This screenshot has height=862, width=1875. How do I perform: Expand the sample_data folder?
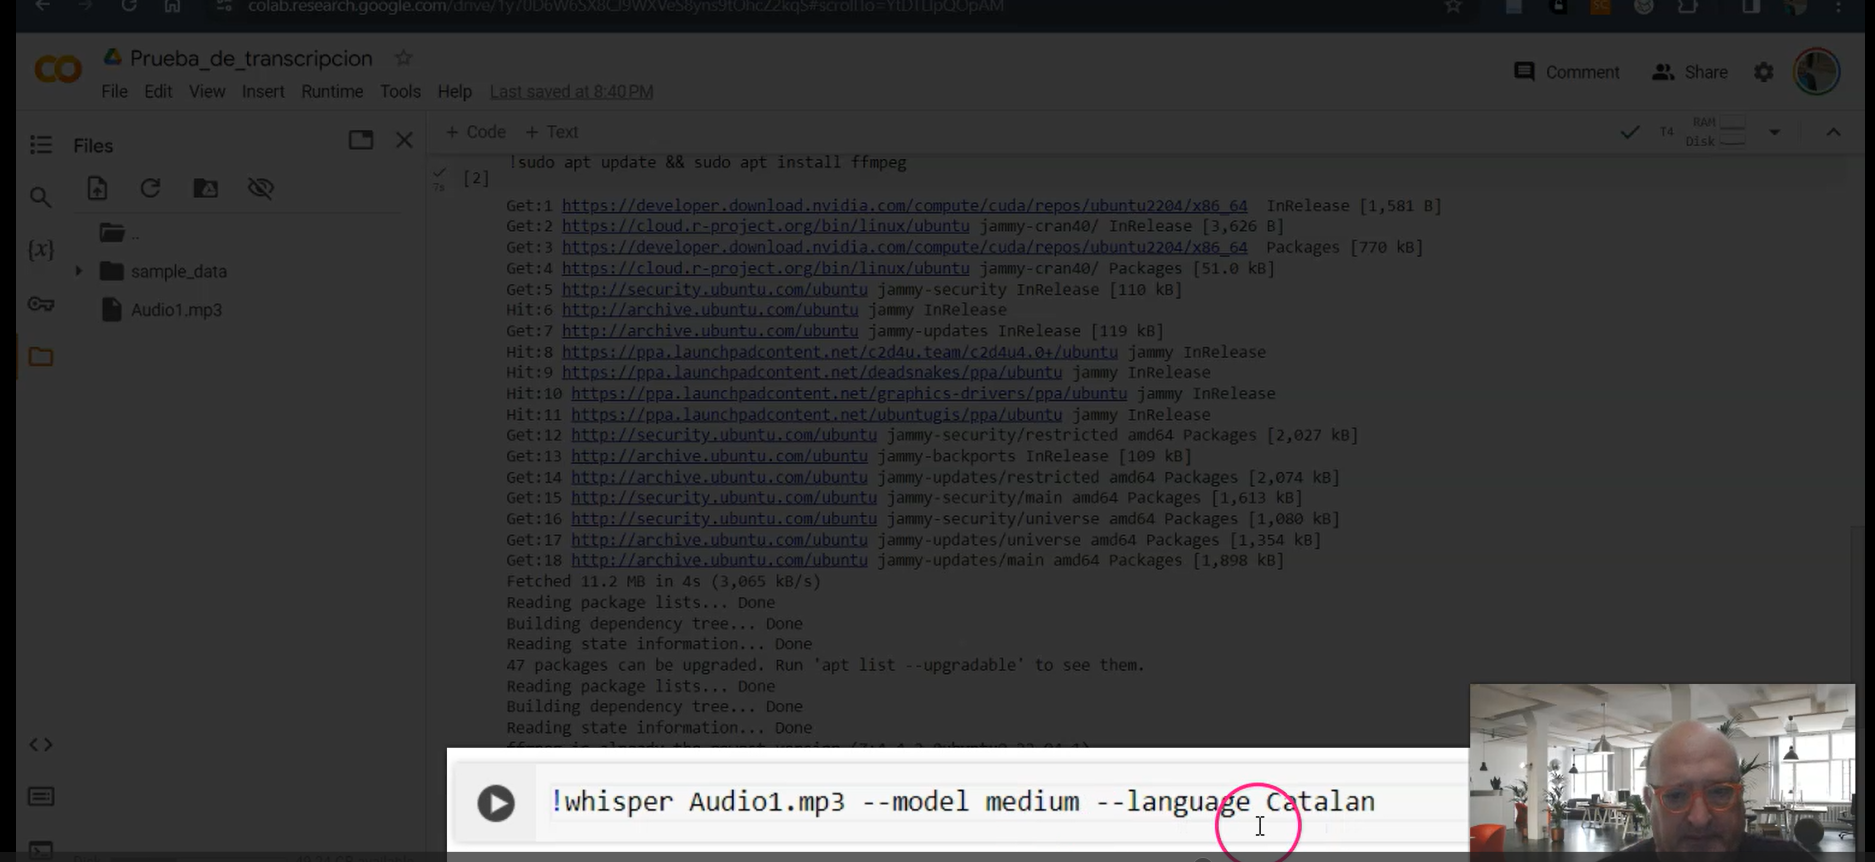coord(78,271)
